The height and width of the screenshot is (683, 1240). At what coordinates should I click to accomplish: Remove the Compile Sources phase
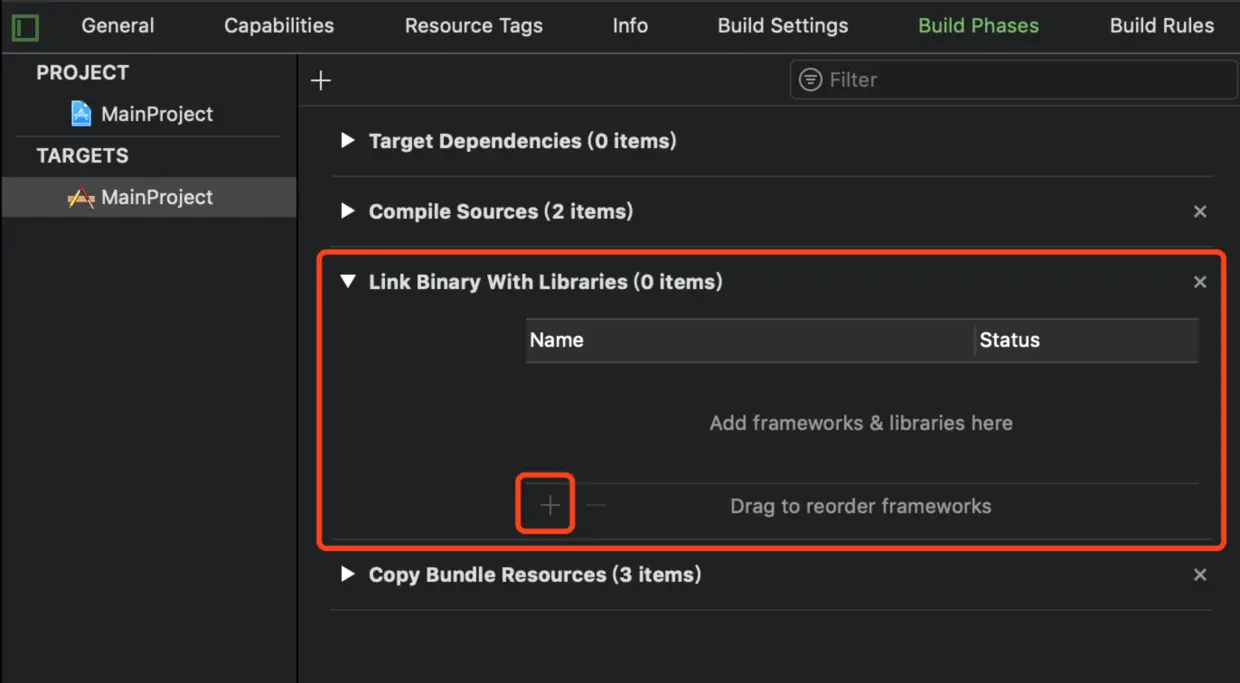coord(1200,212)
